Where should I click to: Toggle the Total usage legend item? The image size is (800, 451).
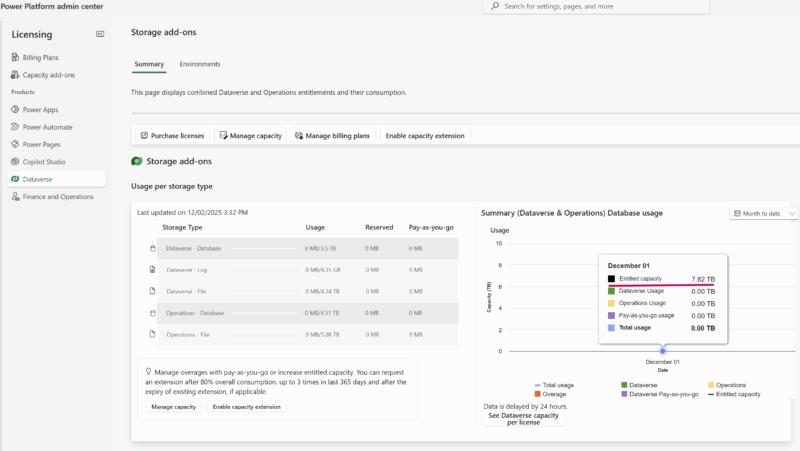click(x=556, y=385)
